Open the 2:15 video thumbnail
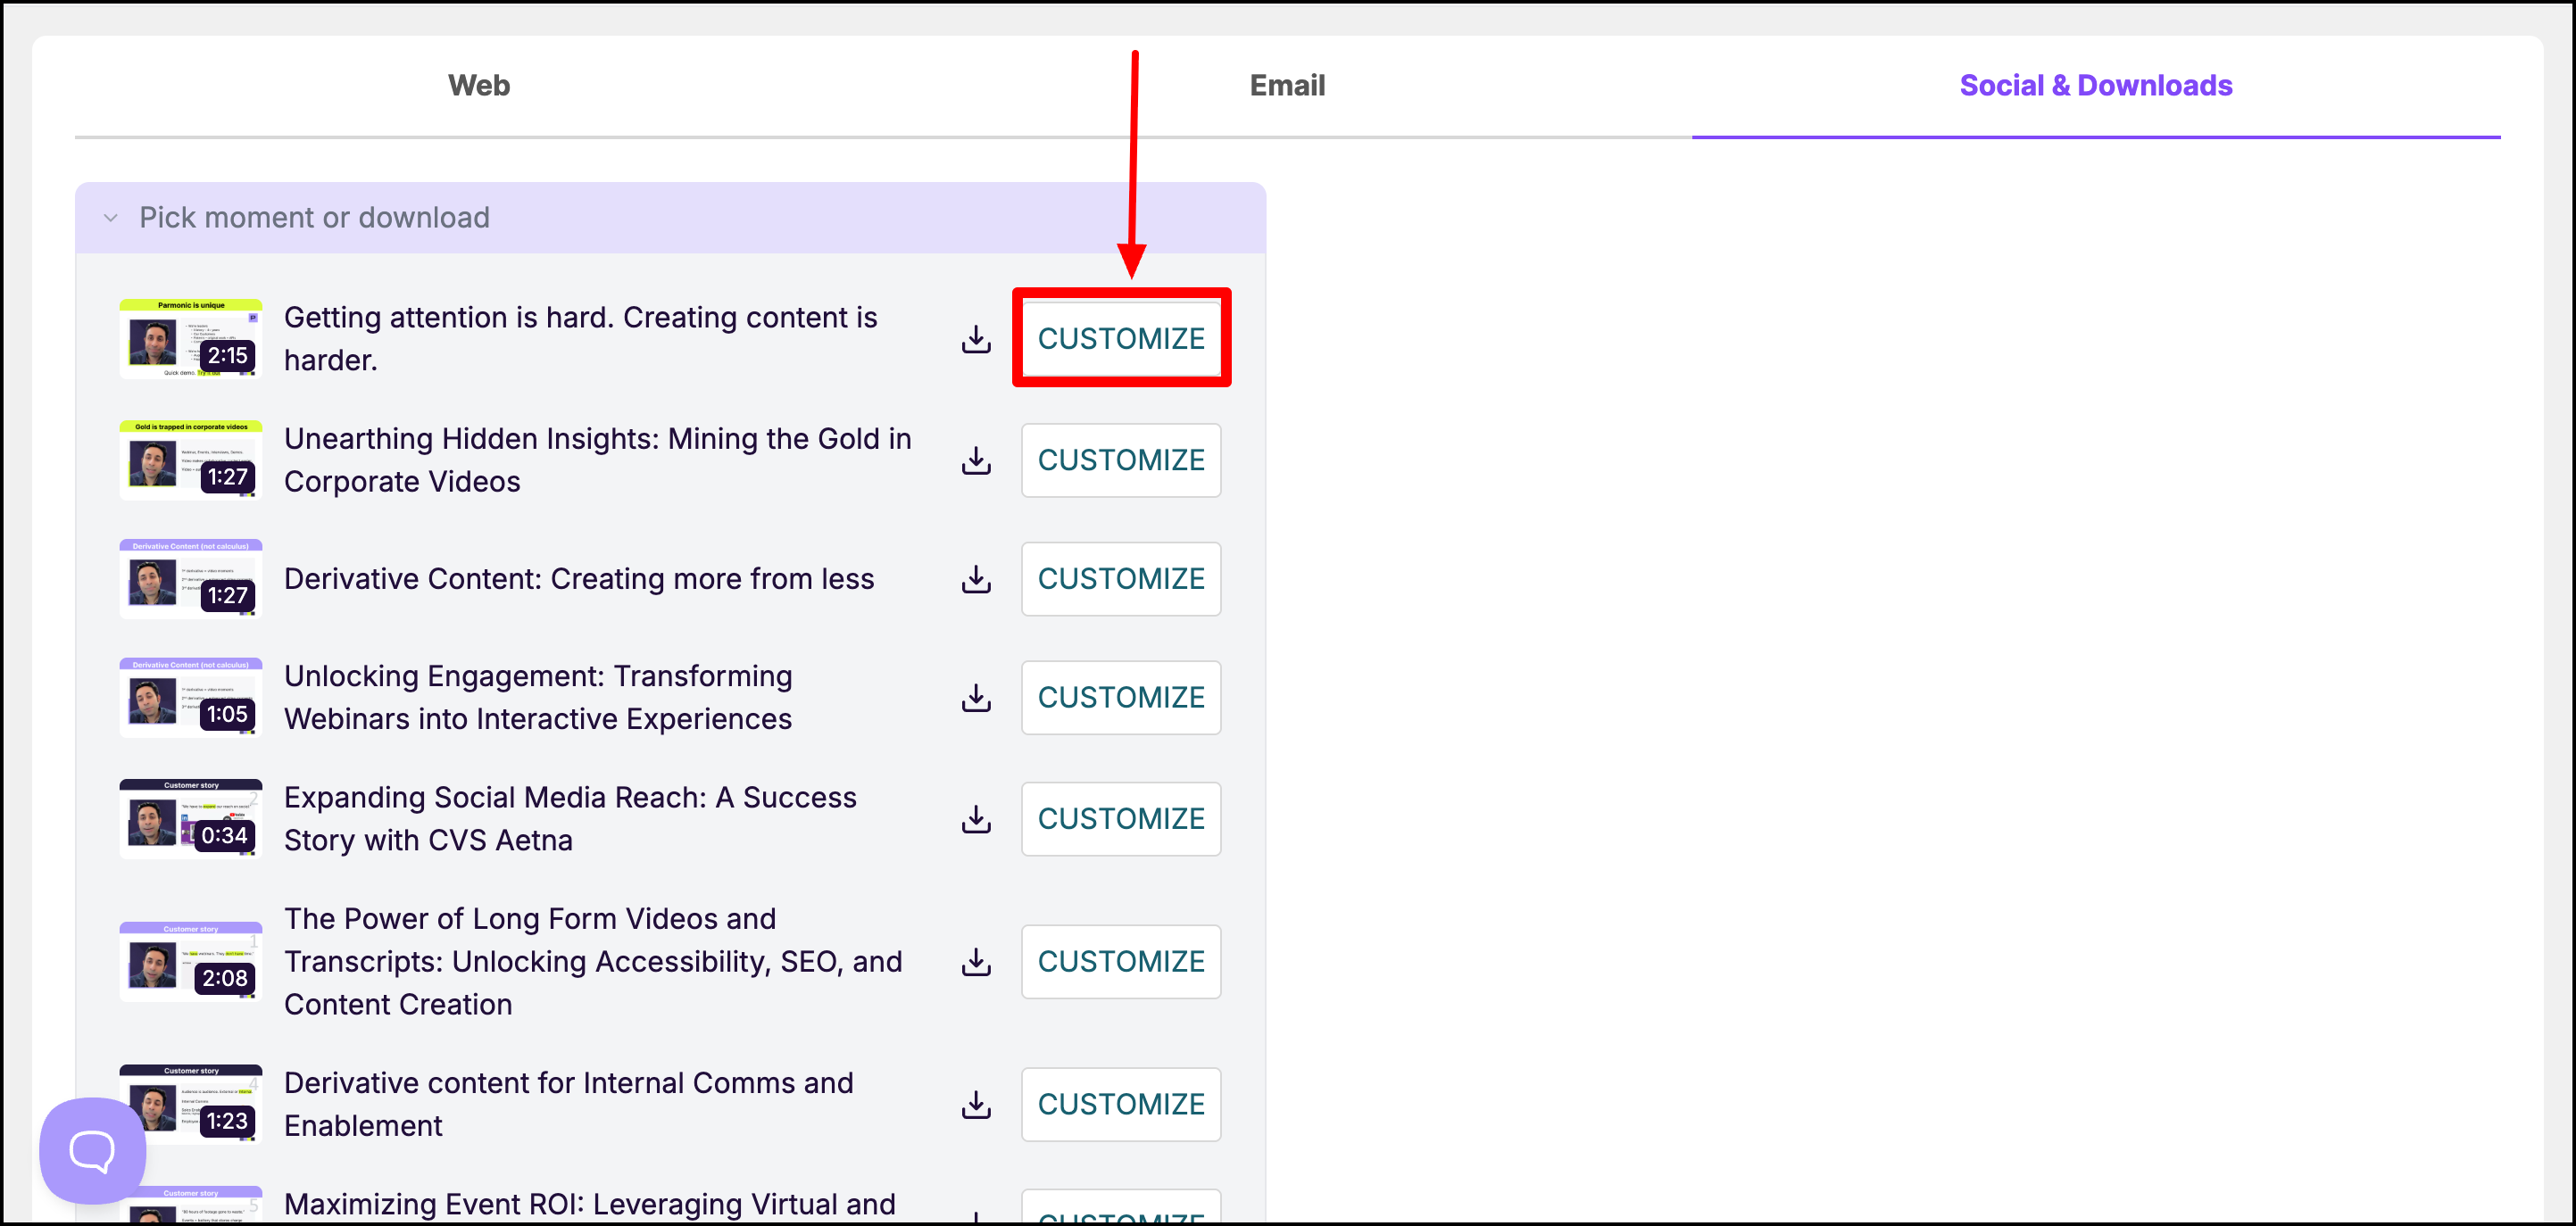2576x1226 pixels. coord(190,339)
